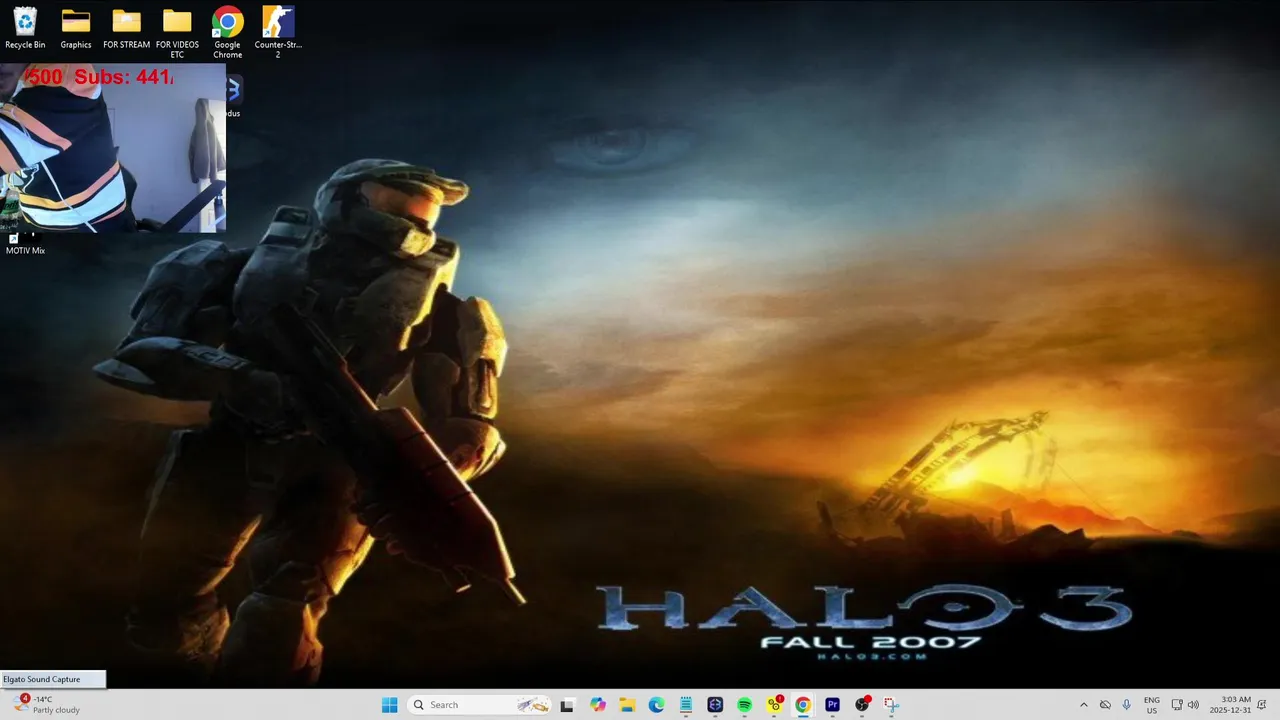
Task: Click the OneDrive cloud tray icon
Action: pos(1105,705)
